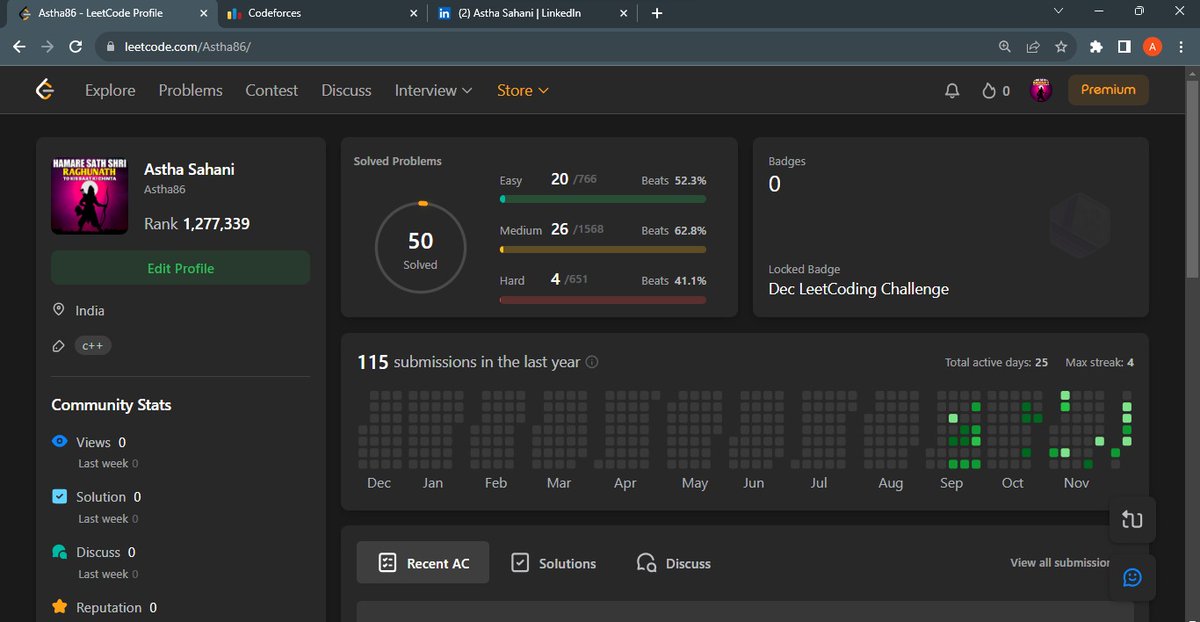This screenshot has height=622, width=1200.
Task: Switch to the LinkedIn browser tab
Action: [x=530, y=13]
